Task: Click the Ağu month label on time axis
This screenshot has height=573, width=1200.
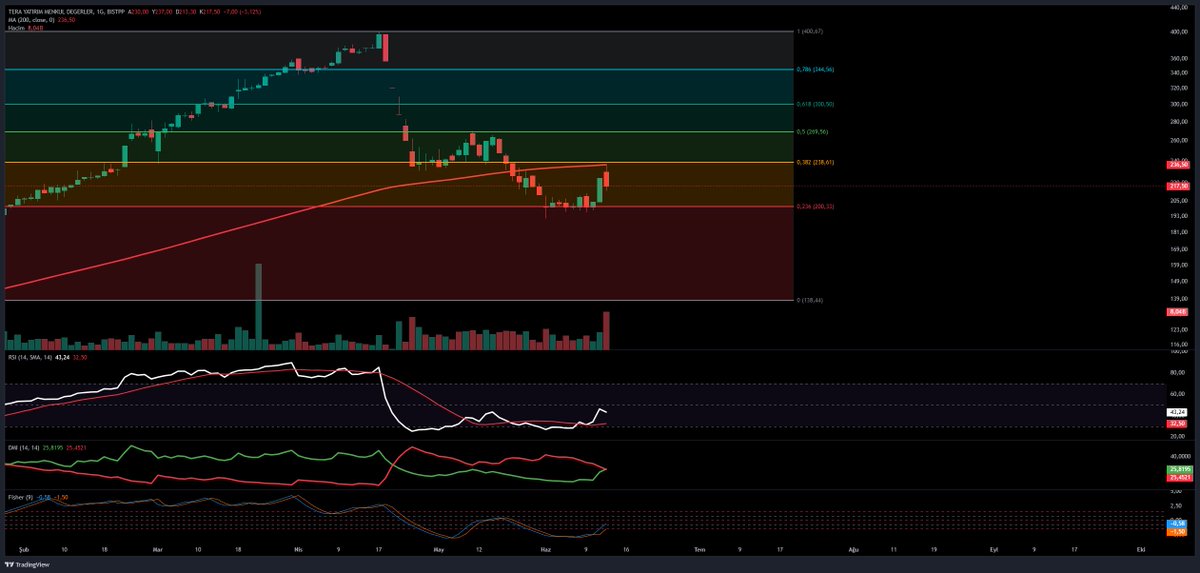Action: (854, 549)
